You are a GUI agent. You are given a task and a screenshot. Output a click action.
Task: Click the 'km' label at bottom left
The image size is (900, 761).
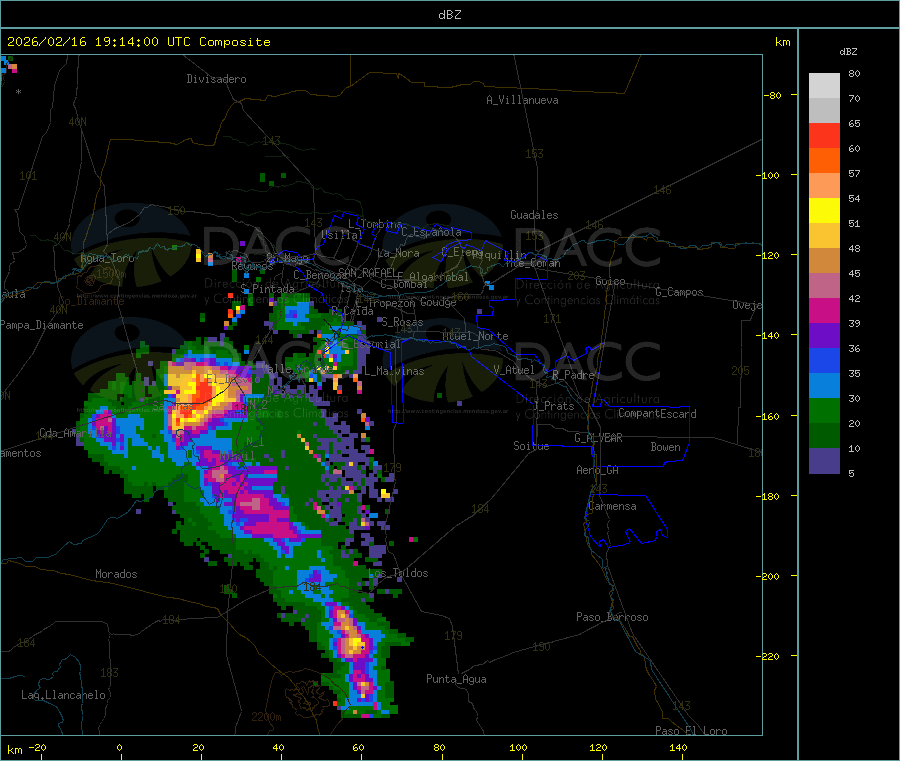point(15,750)
